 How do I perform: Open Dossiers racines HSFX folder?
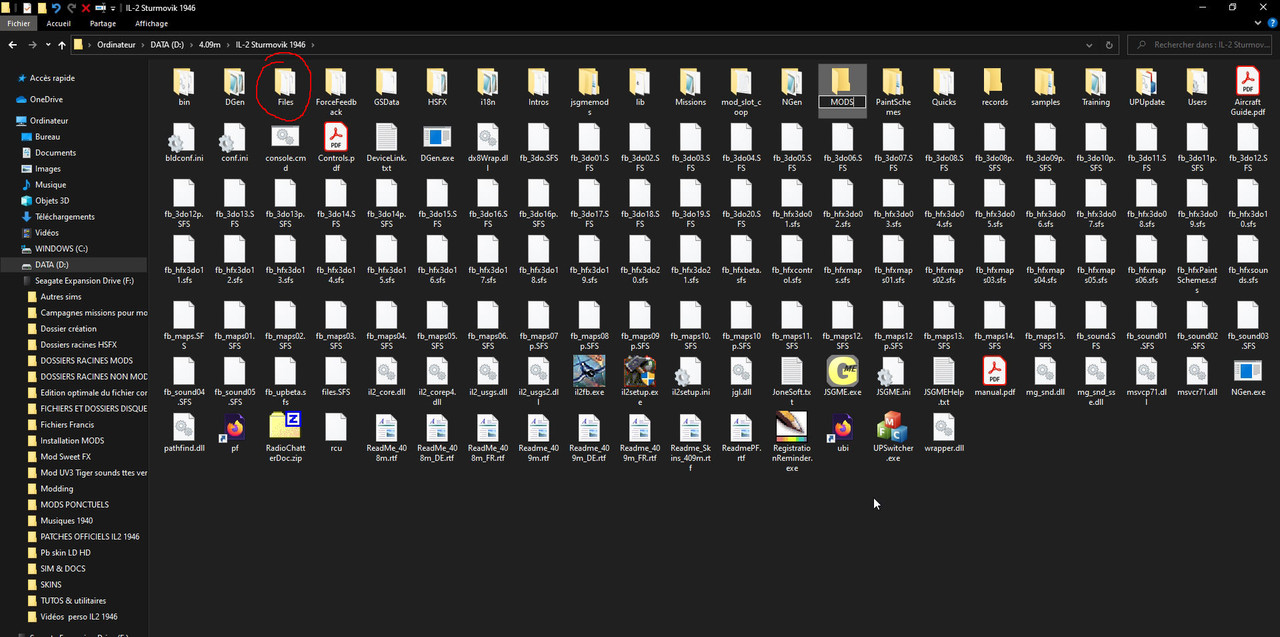[79, 345]
